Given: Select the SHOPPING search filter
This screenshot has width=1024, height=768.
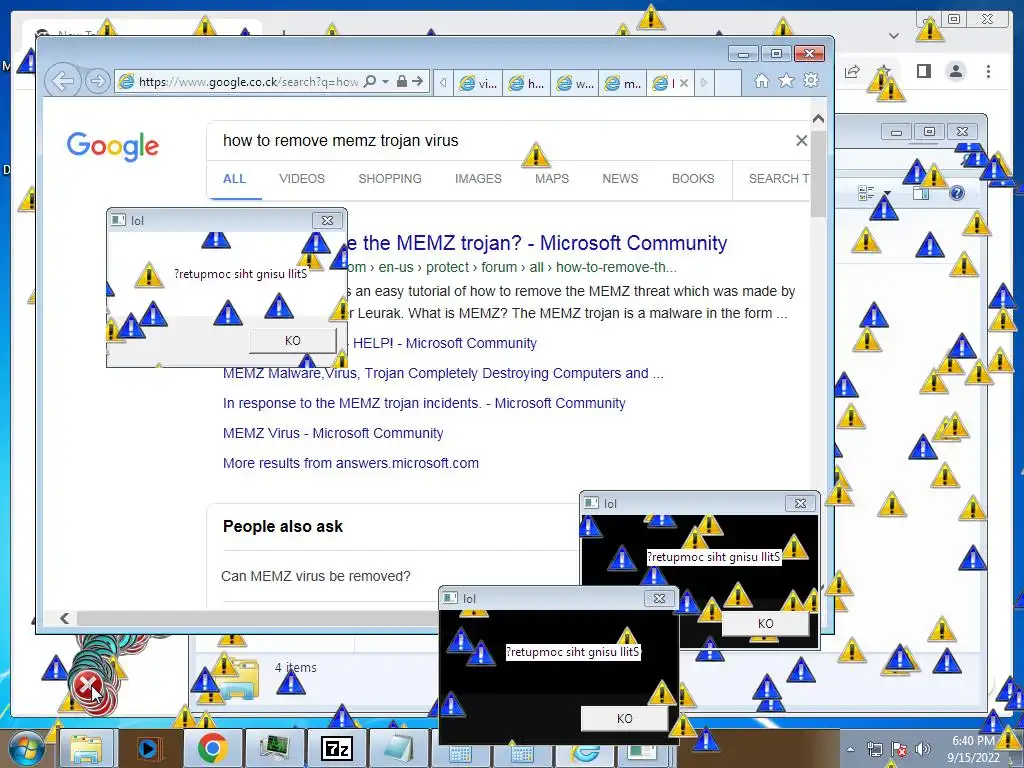Looking at the screenshot, I should pos(390,179).
